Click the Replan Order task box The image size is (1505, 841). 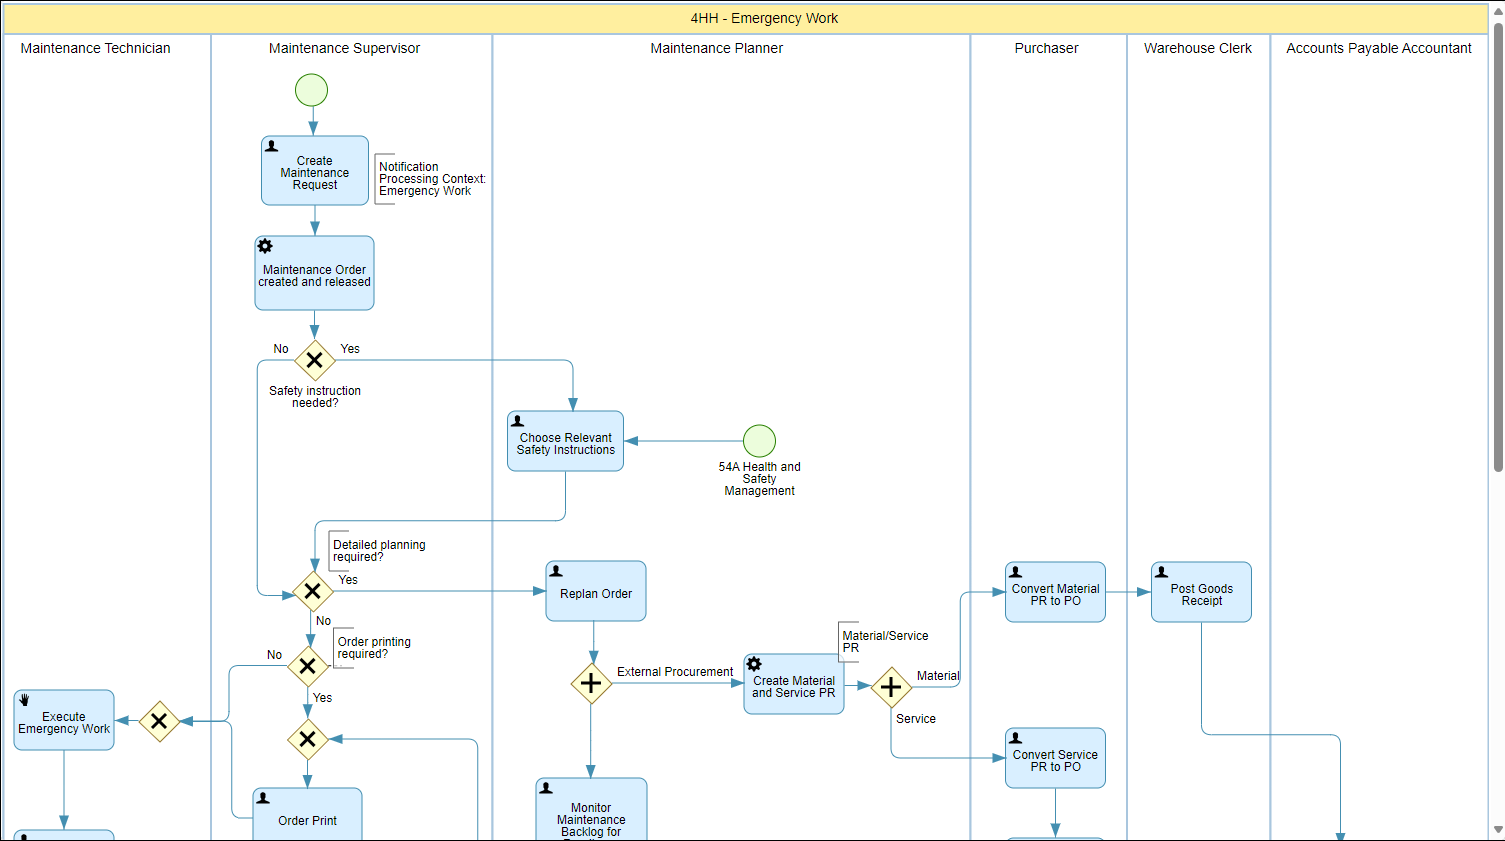[x=596, y=591]
